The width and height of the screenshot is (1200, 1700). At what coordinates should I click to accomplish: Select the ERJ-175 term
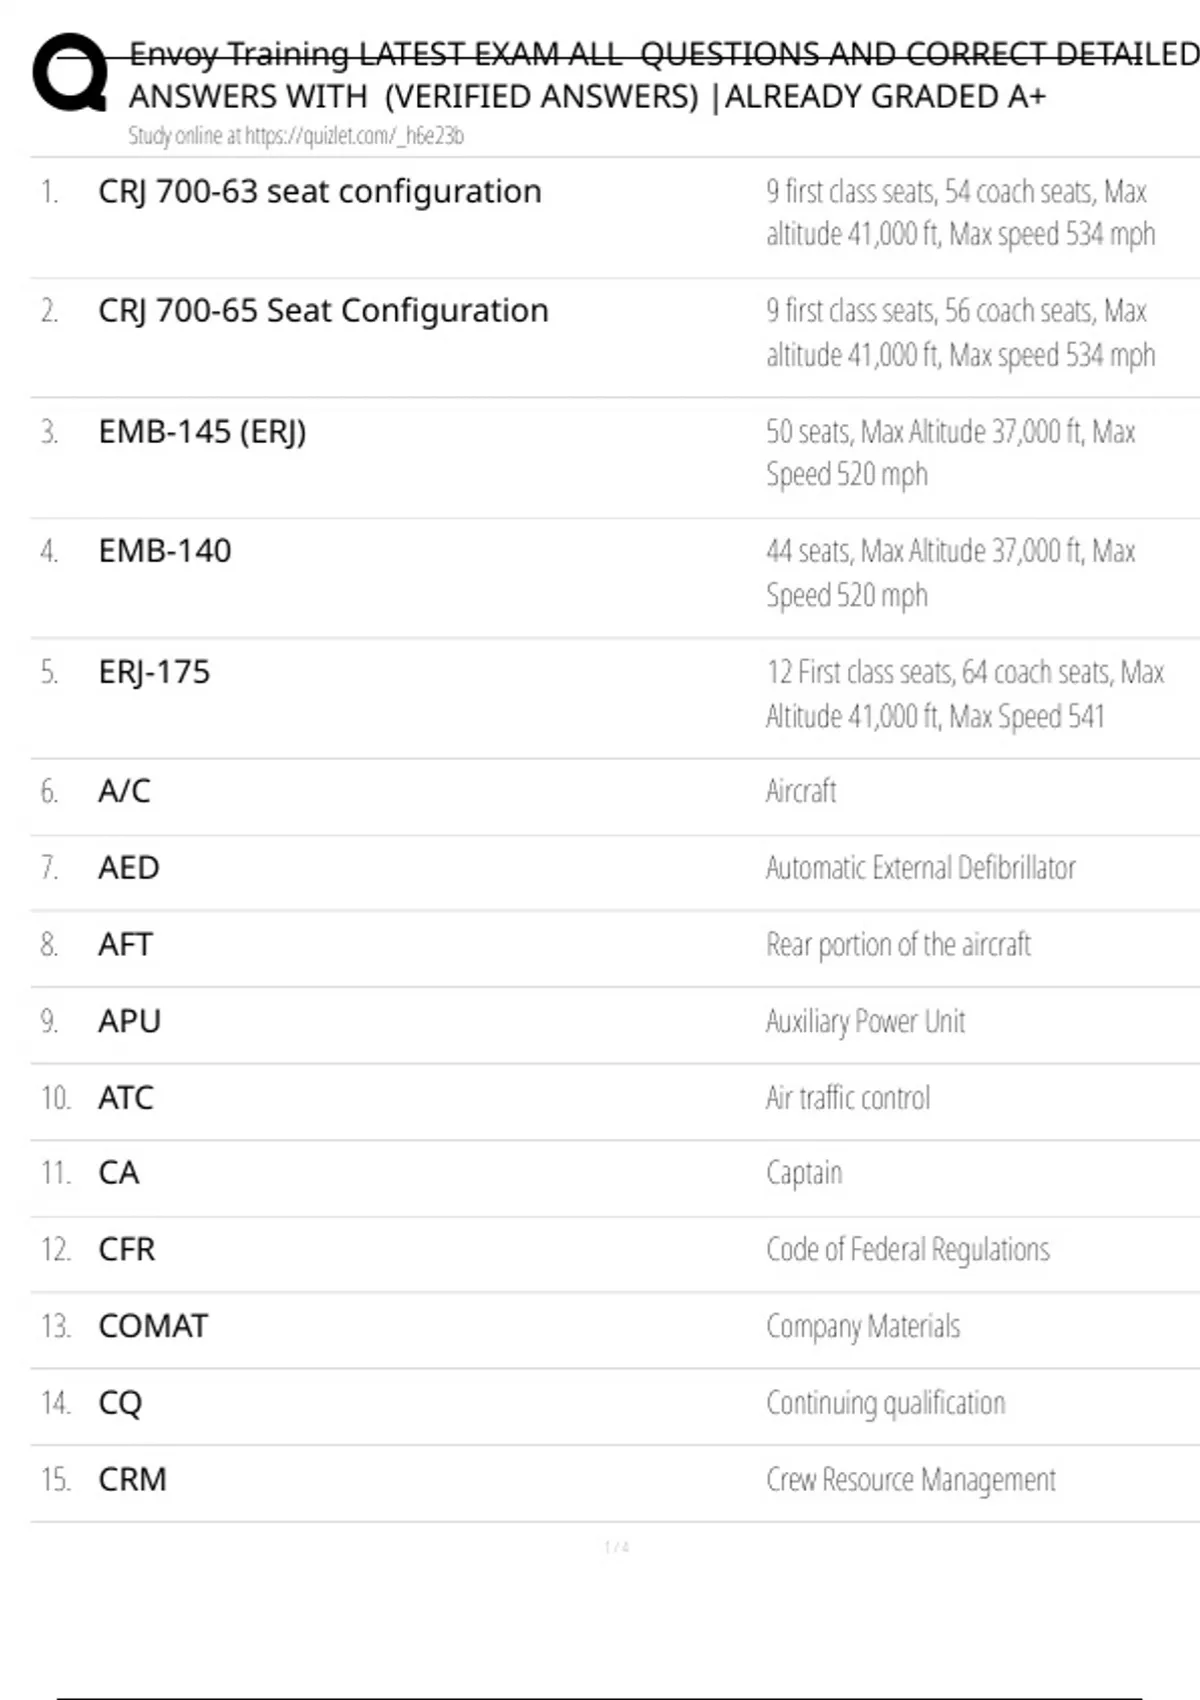point(154,672)
